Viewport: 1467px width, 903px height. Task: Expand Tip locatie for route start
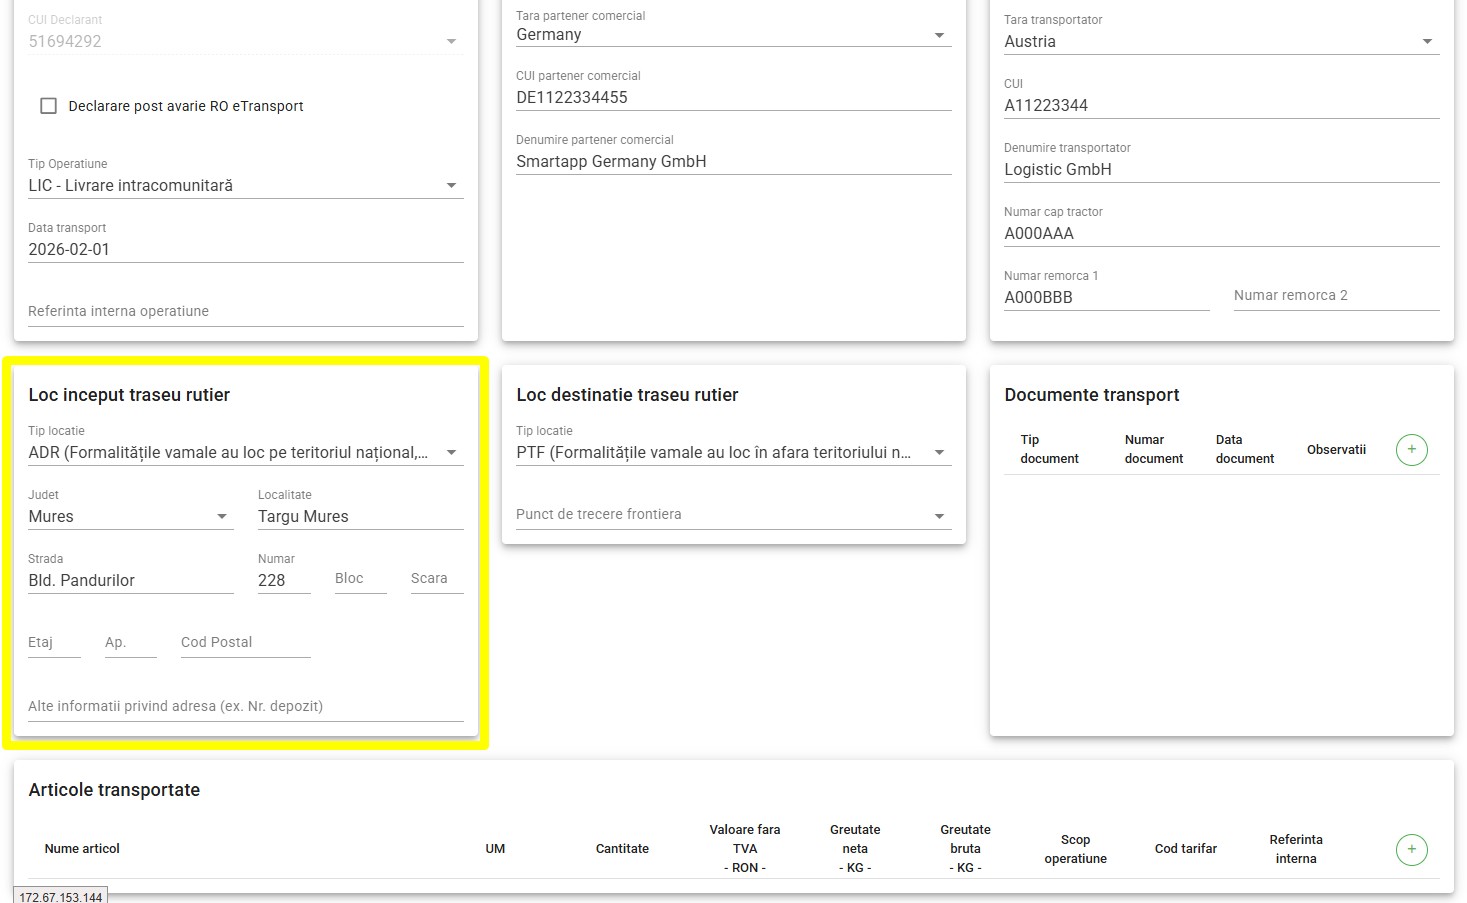pyautogui.click(x=245, y=453)
